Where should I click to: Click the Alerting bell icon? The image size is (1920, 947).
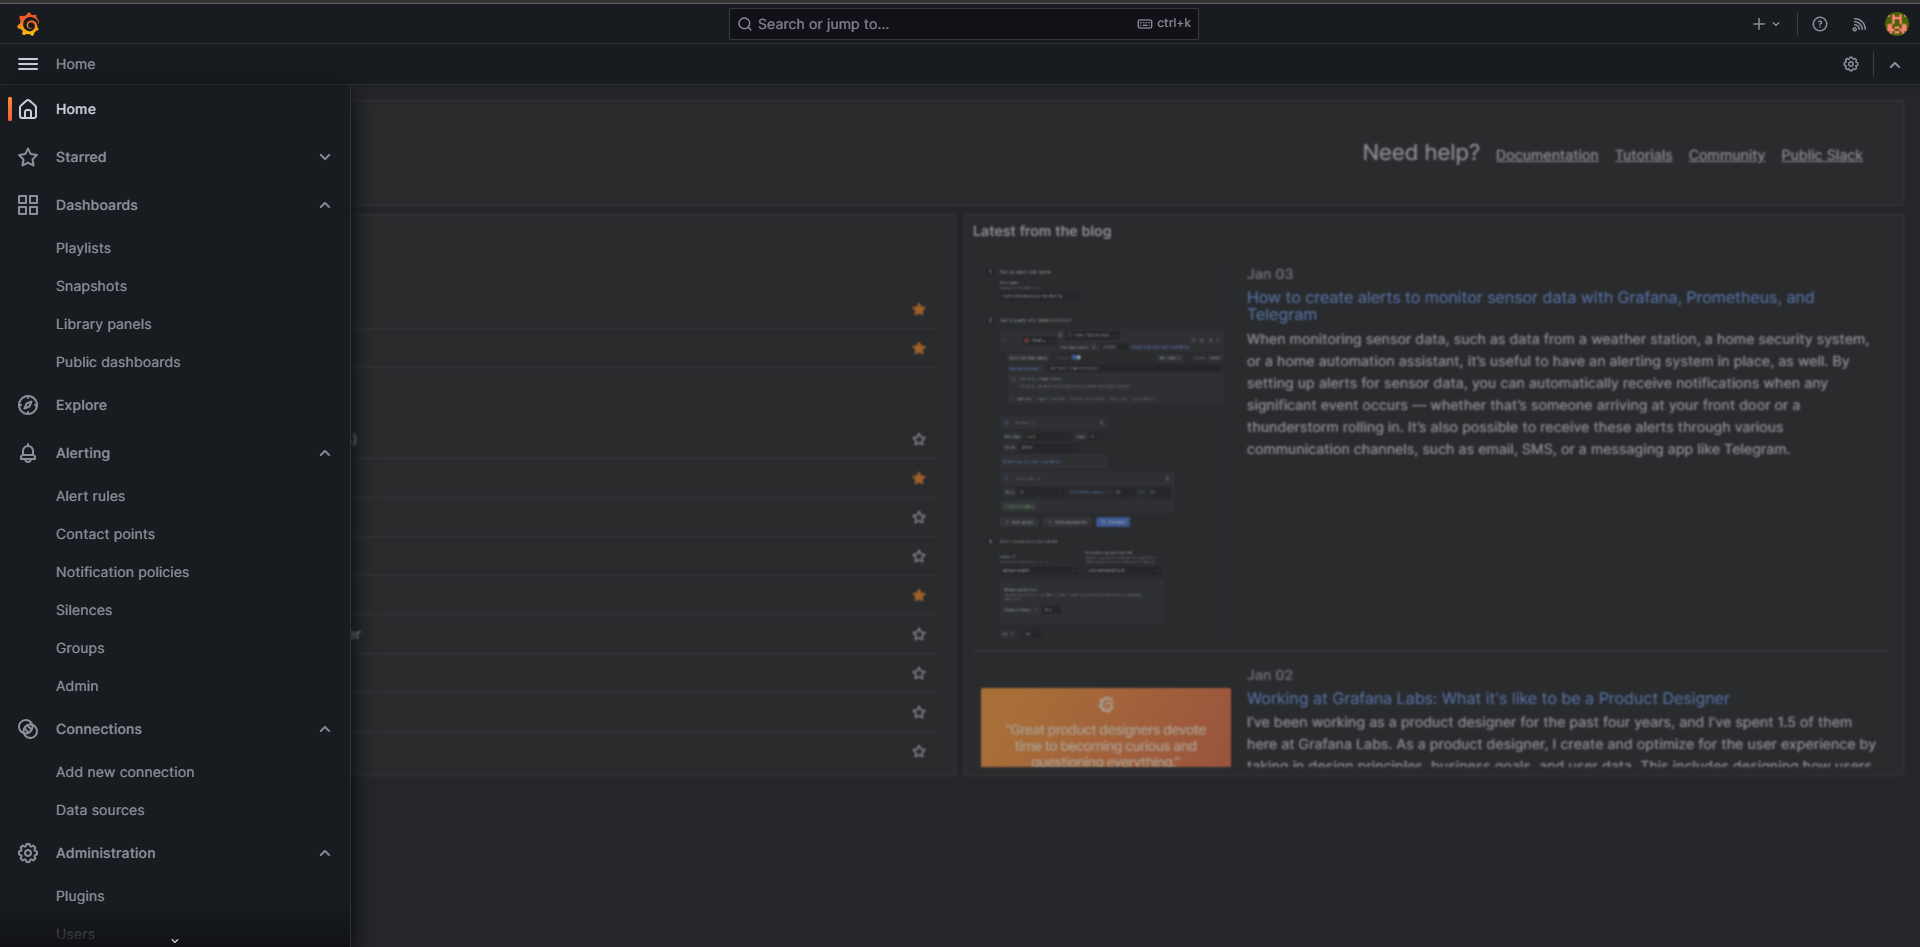[x=28, y=453]
